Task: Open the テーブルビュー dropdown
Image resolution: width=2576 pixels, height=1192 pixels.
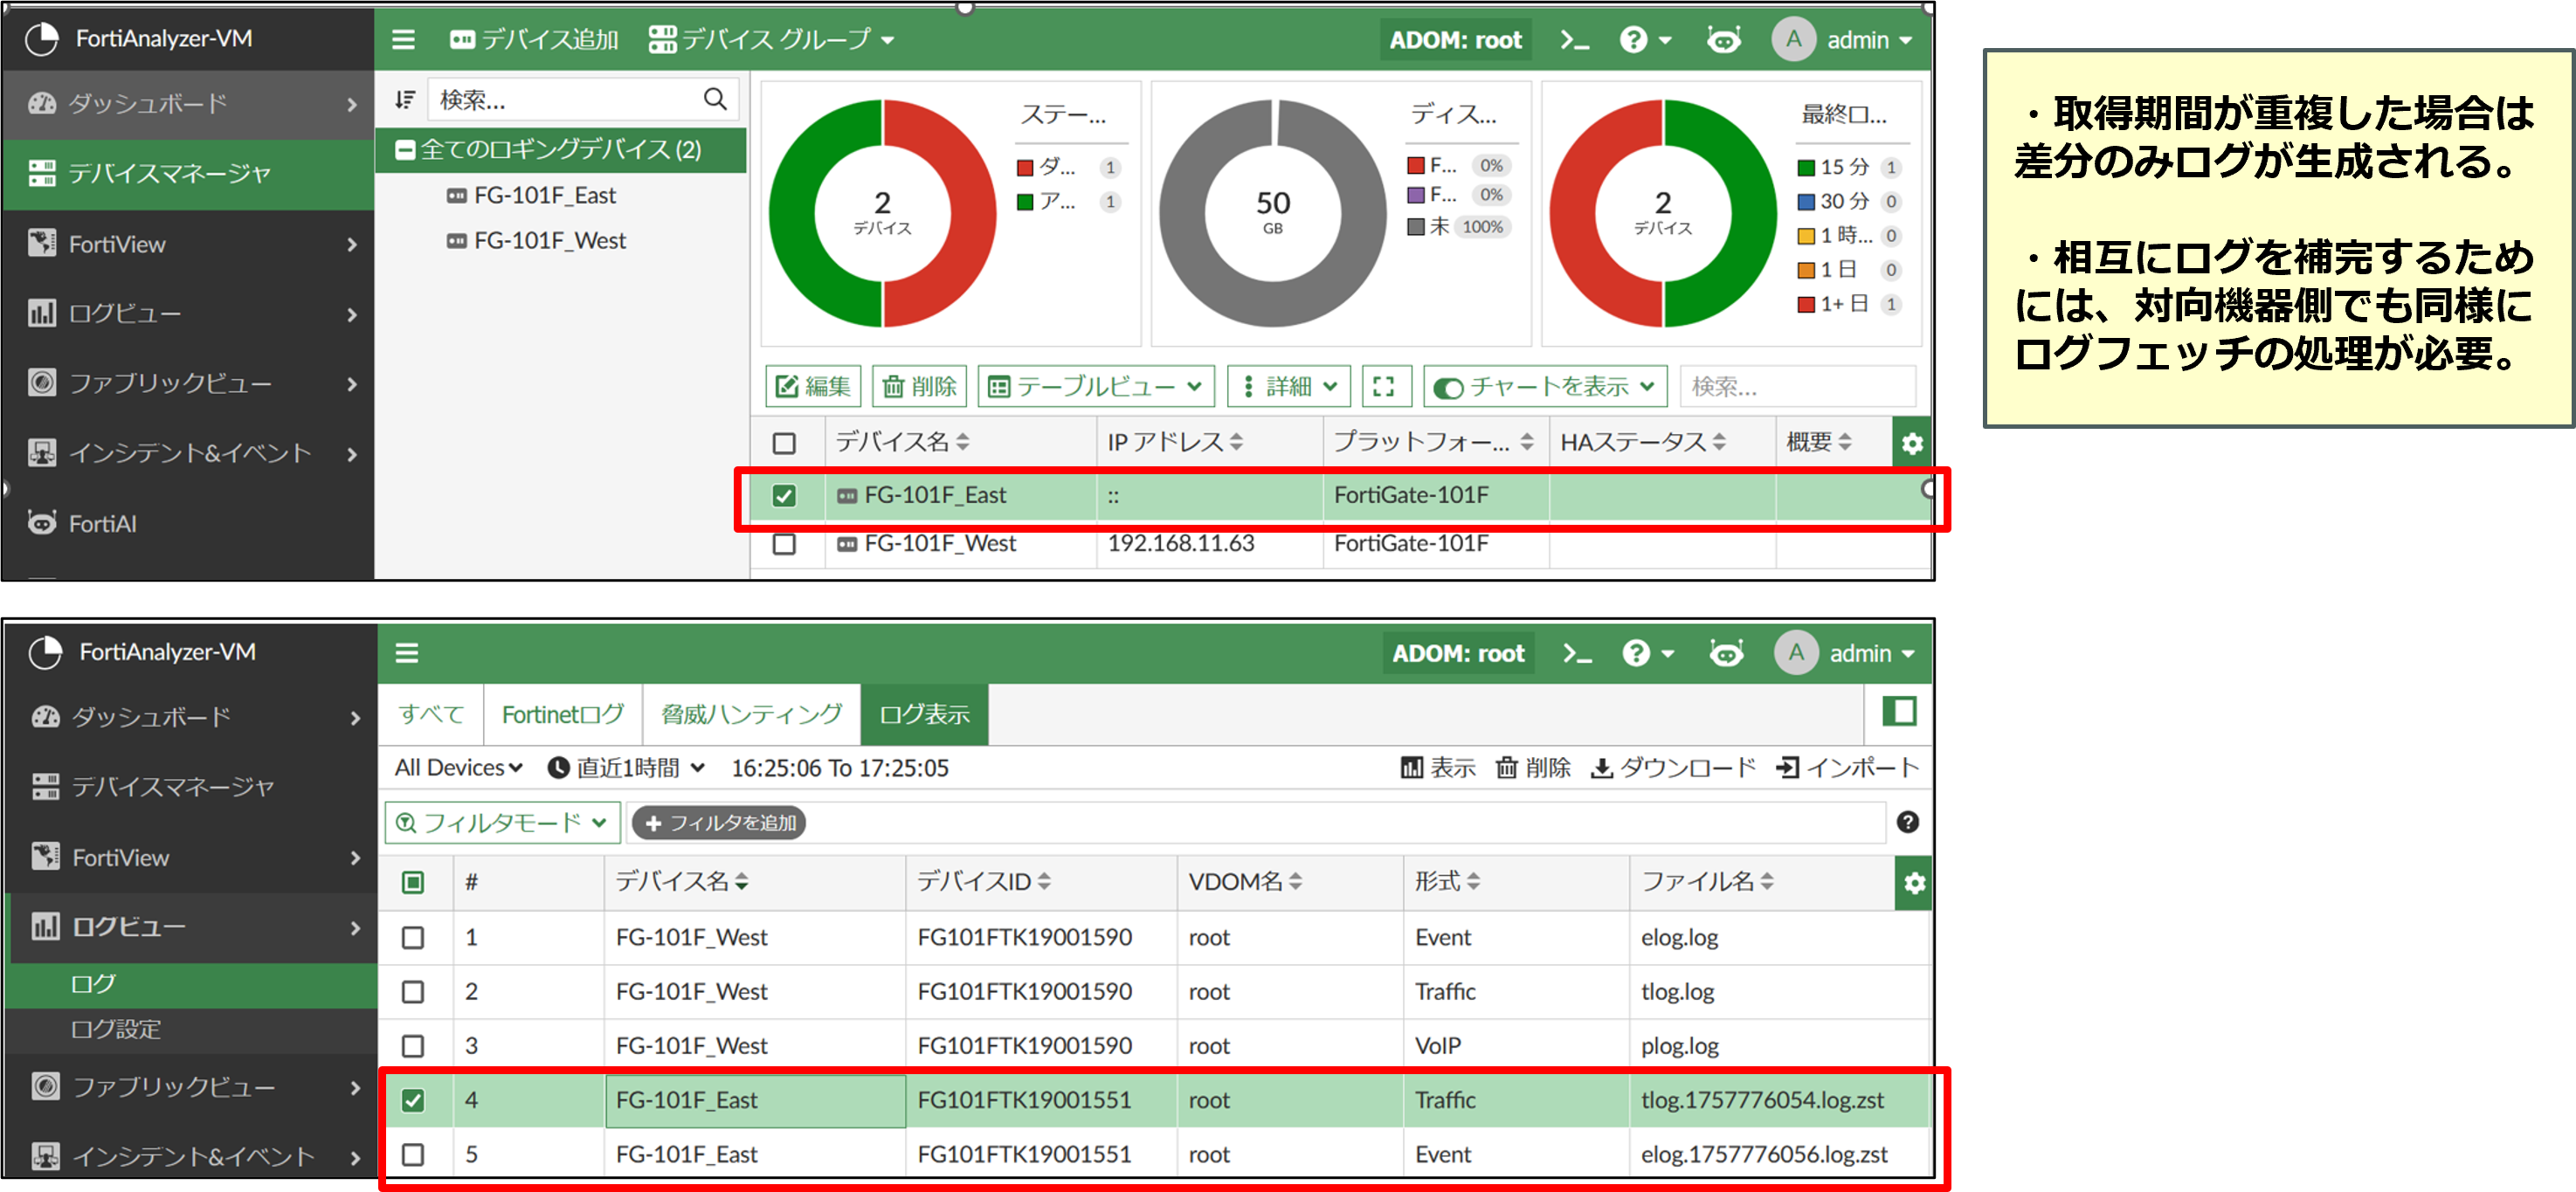Action: tap(1095, 387)
